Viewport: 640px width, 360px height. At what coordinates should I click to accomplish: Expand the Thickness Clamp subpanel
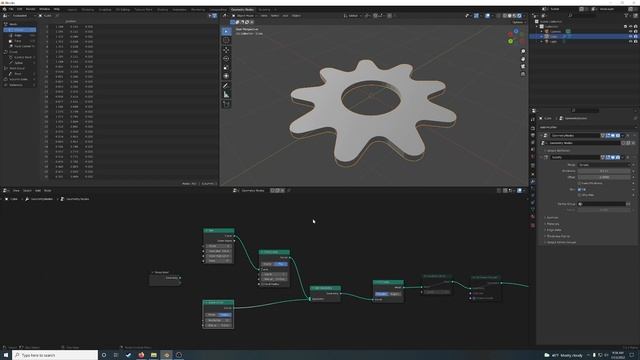558,236
